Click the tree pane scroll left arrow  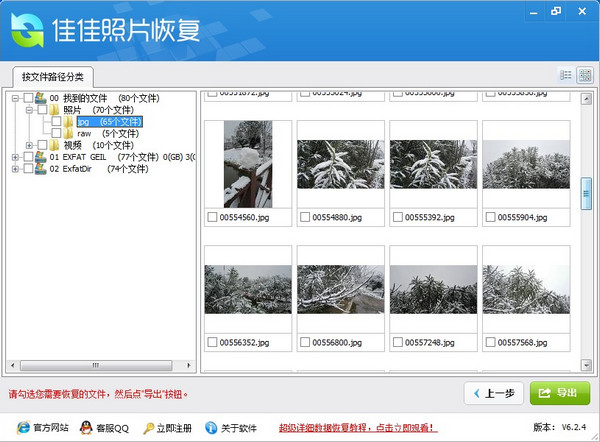13,365
